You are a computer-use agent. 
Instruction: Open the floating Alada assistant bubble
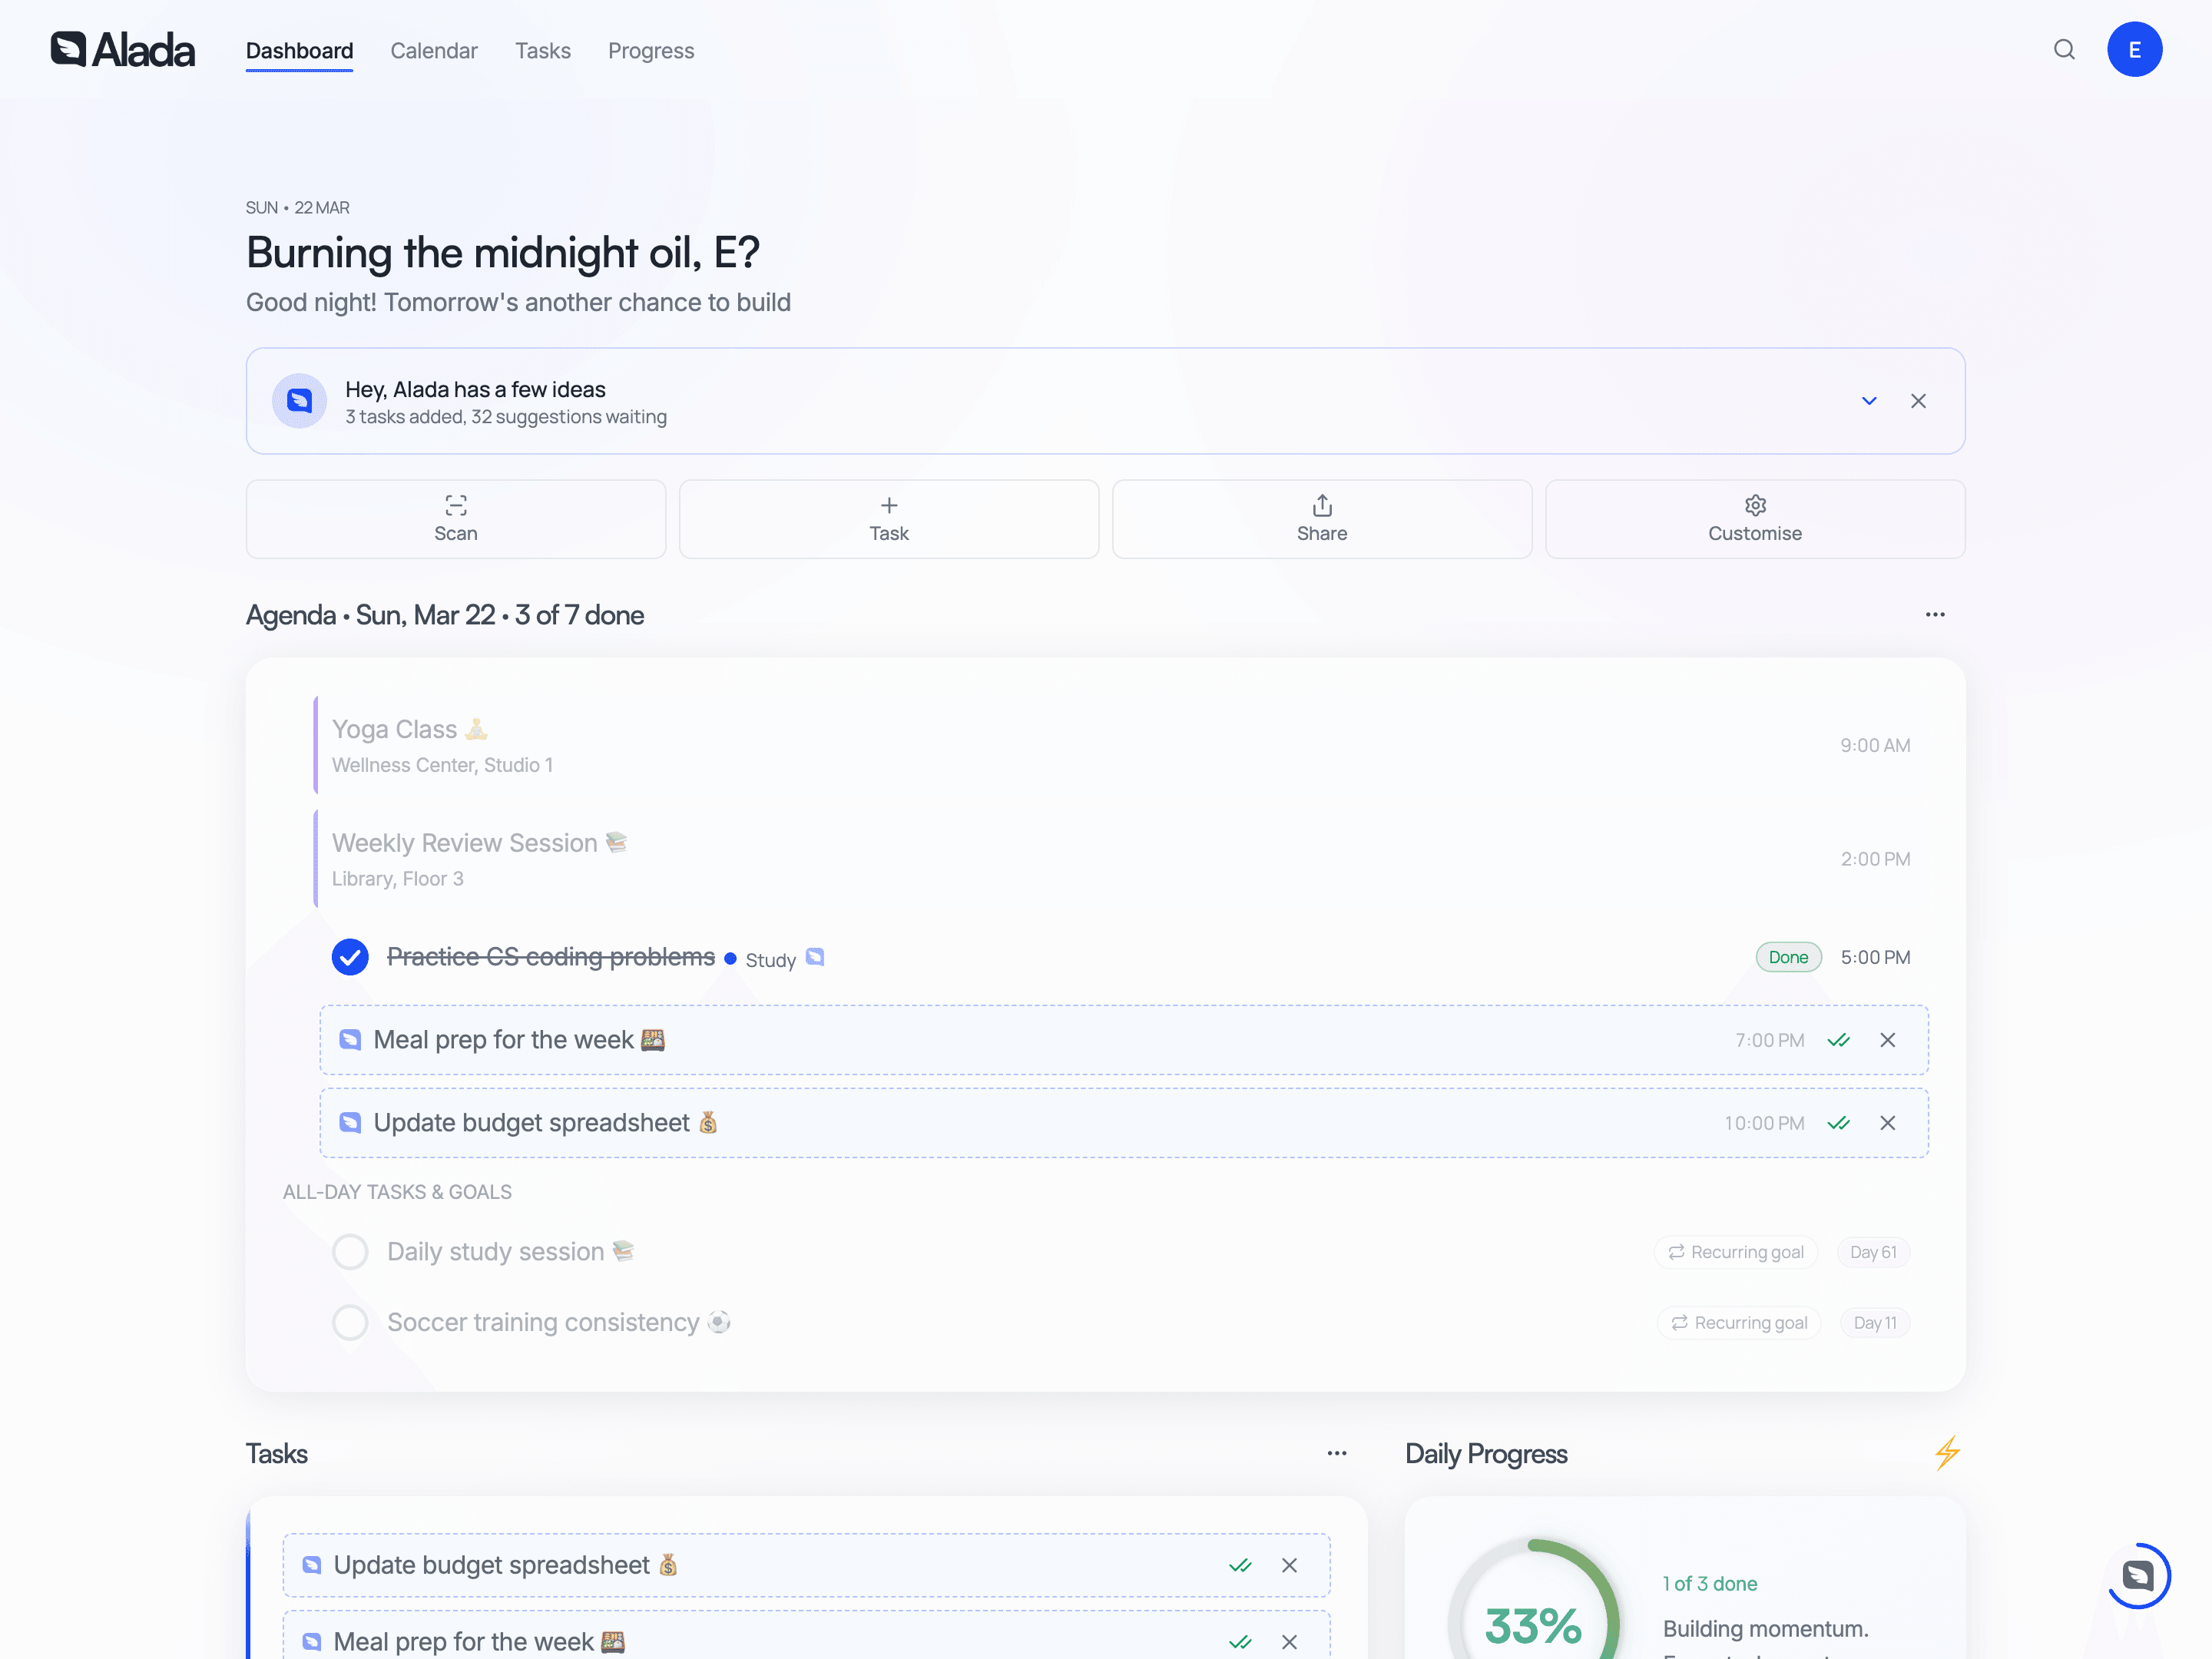click(2139, 1576)
